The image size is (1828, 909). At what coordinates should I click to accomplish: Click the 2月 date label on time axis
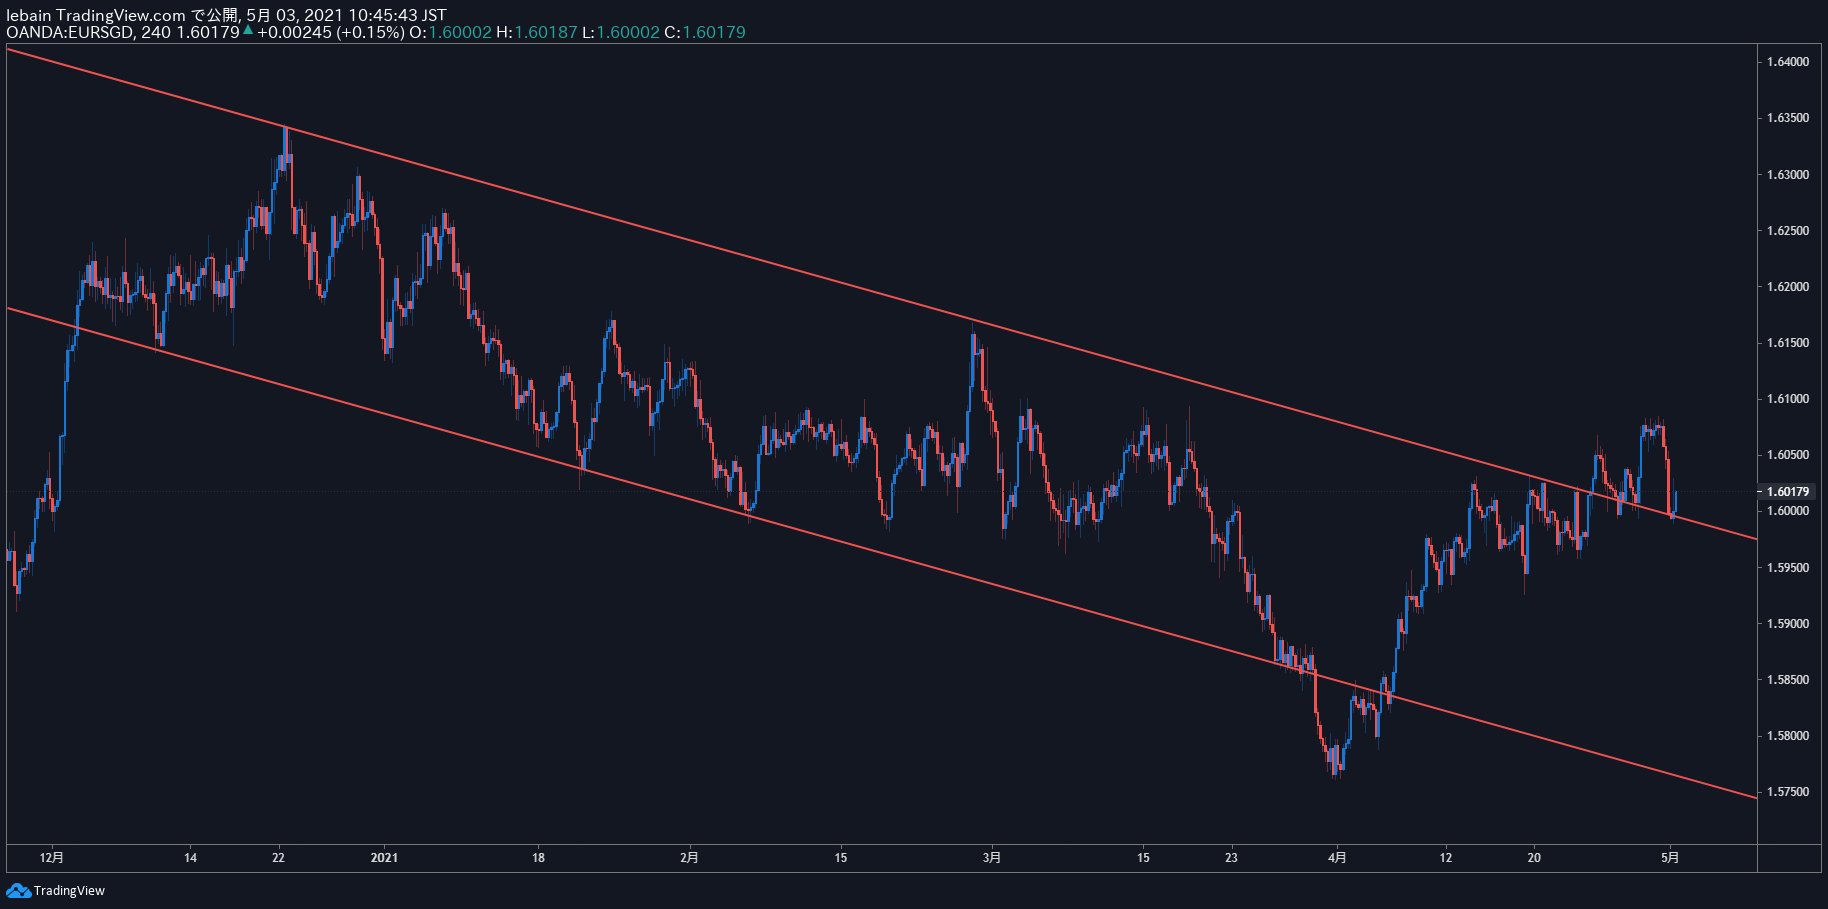click(689, 858)
